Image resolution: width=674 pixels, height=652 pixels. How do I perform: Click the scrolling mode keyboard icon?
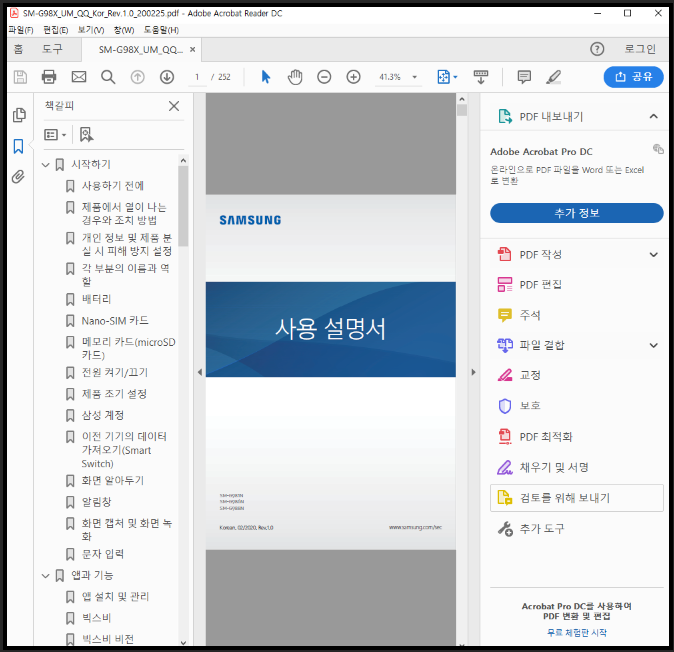click(x=481, y=77)
